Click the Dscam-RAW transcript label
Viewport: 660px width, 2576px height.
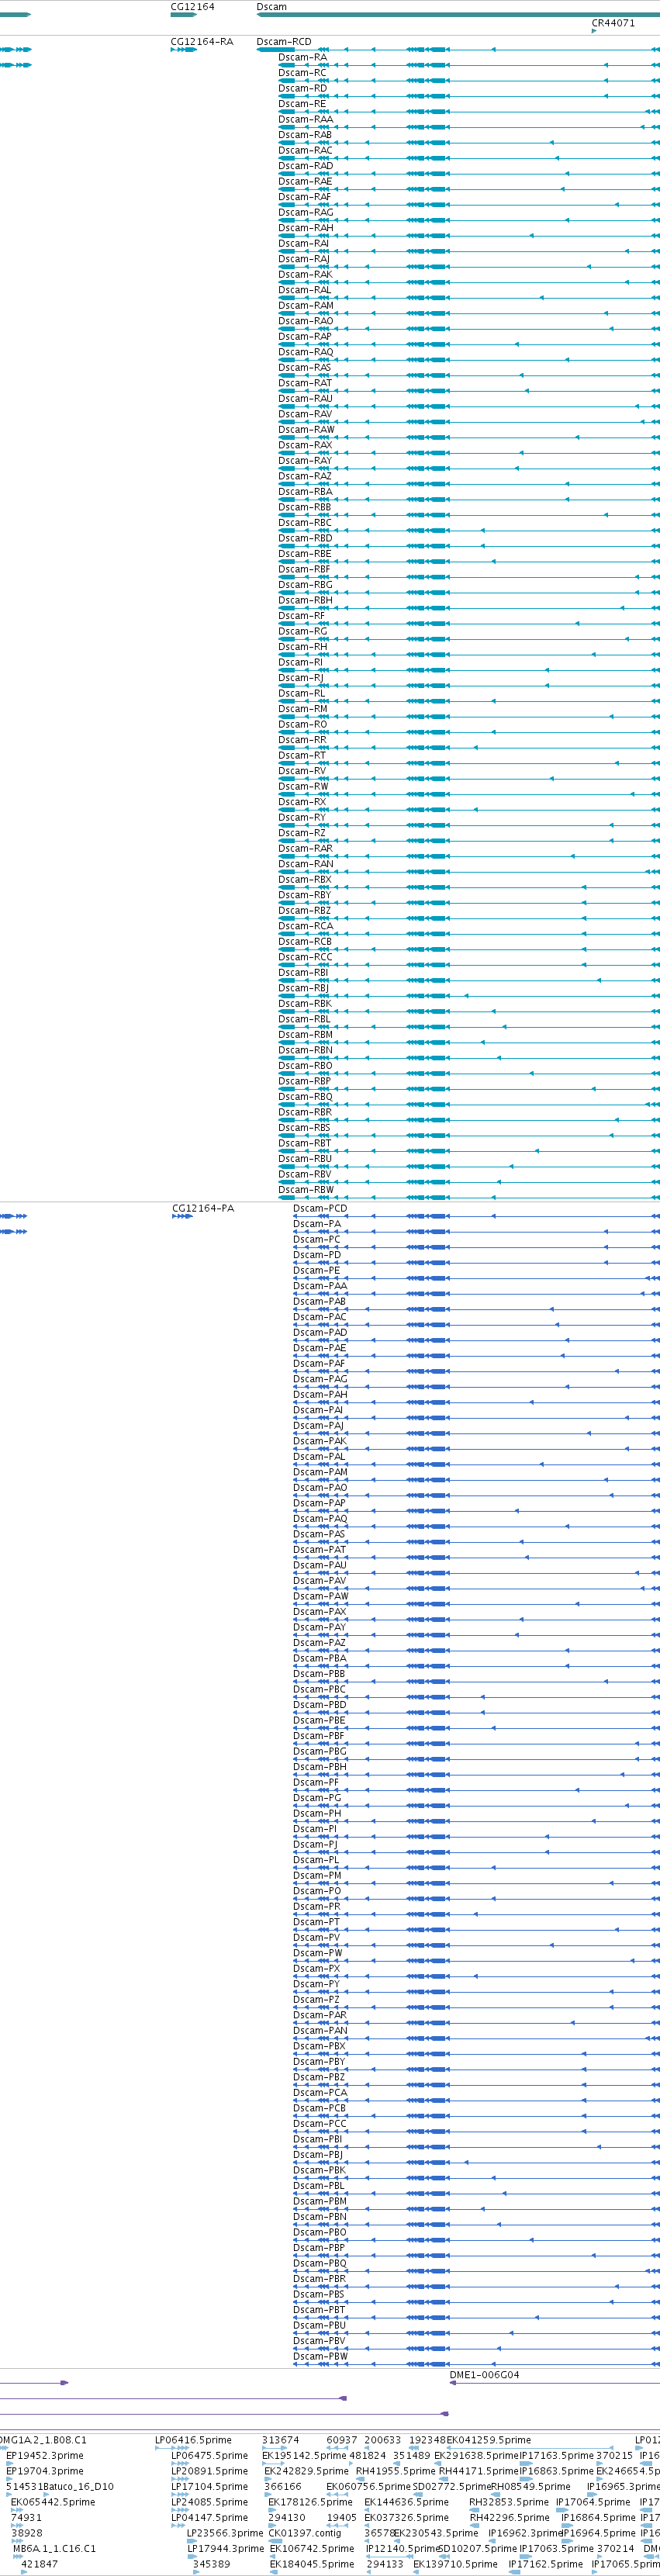(306, 430)
